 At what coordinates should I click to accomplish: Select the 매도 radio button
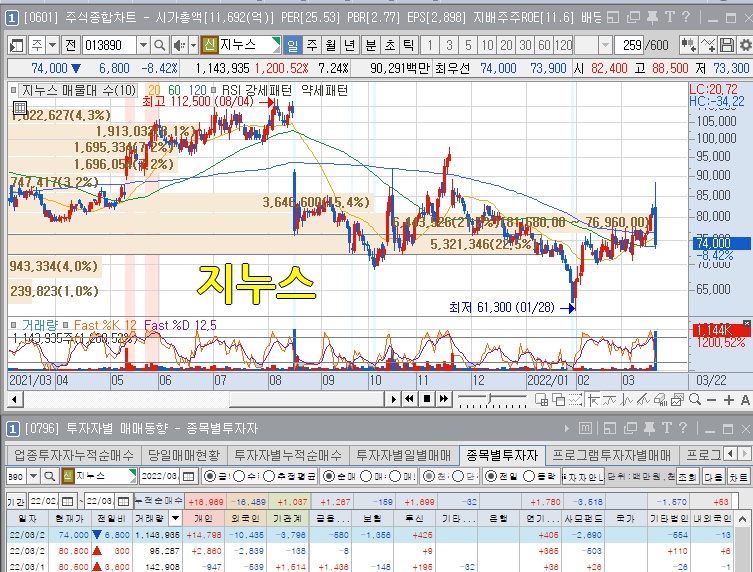395,476
